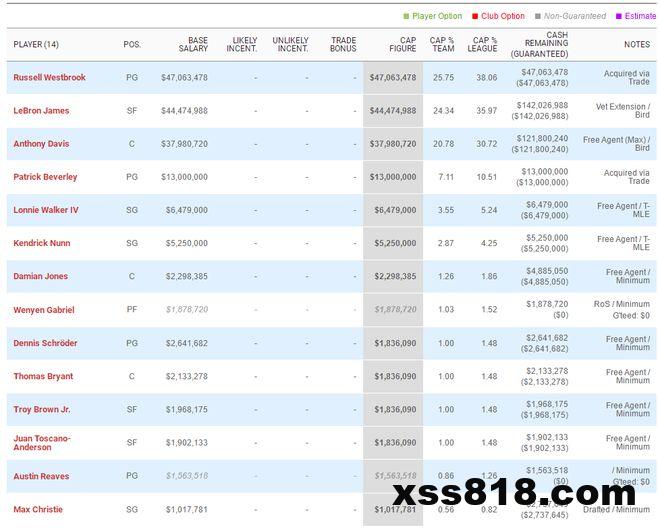
Task: Click the green Player Option legend swatch
Action: [406, 16]
